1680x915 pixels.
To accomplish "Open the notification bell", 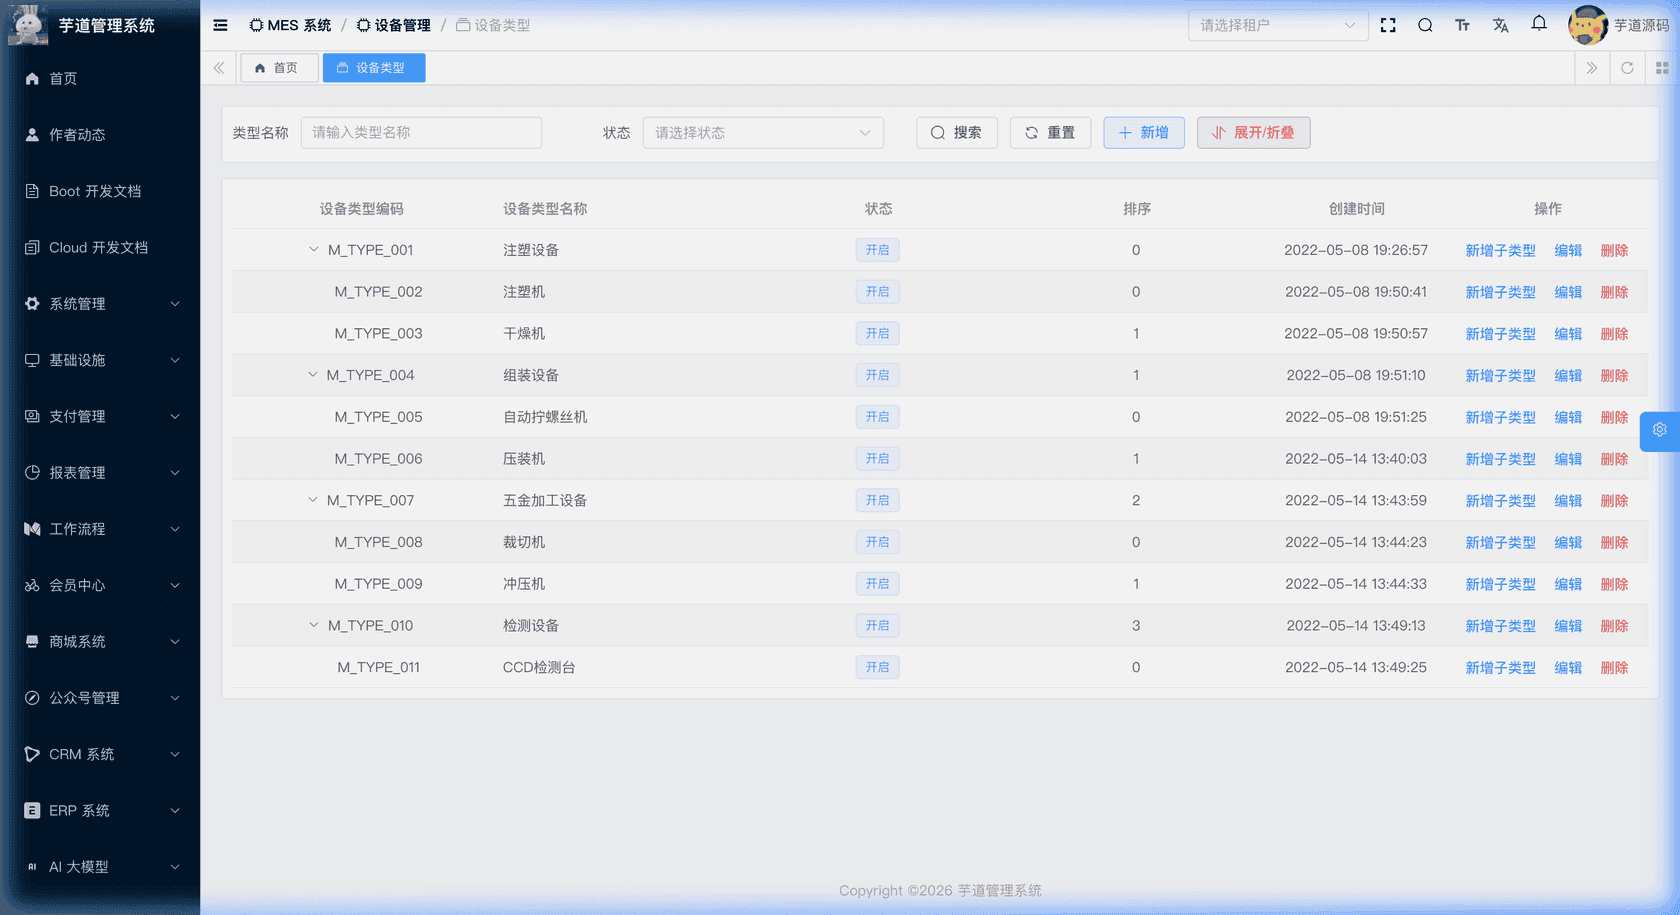I will click(x=1539, y=24).
